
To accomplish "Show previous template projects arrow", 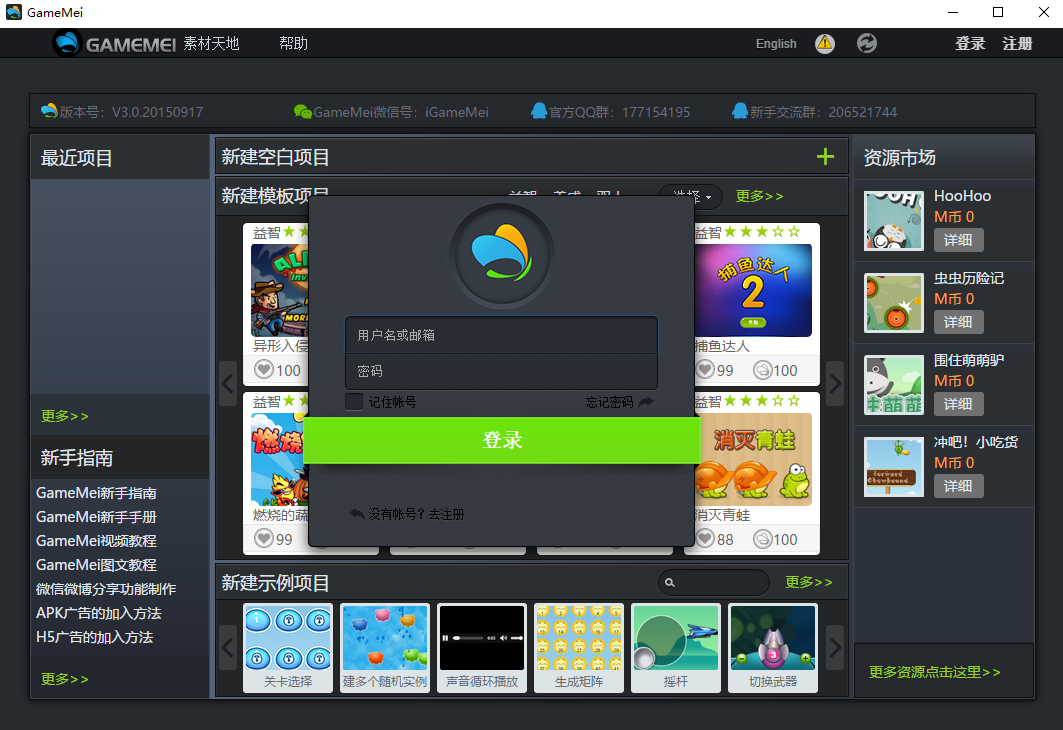I will coord(228,384).
